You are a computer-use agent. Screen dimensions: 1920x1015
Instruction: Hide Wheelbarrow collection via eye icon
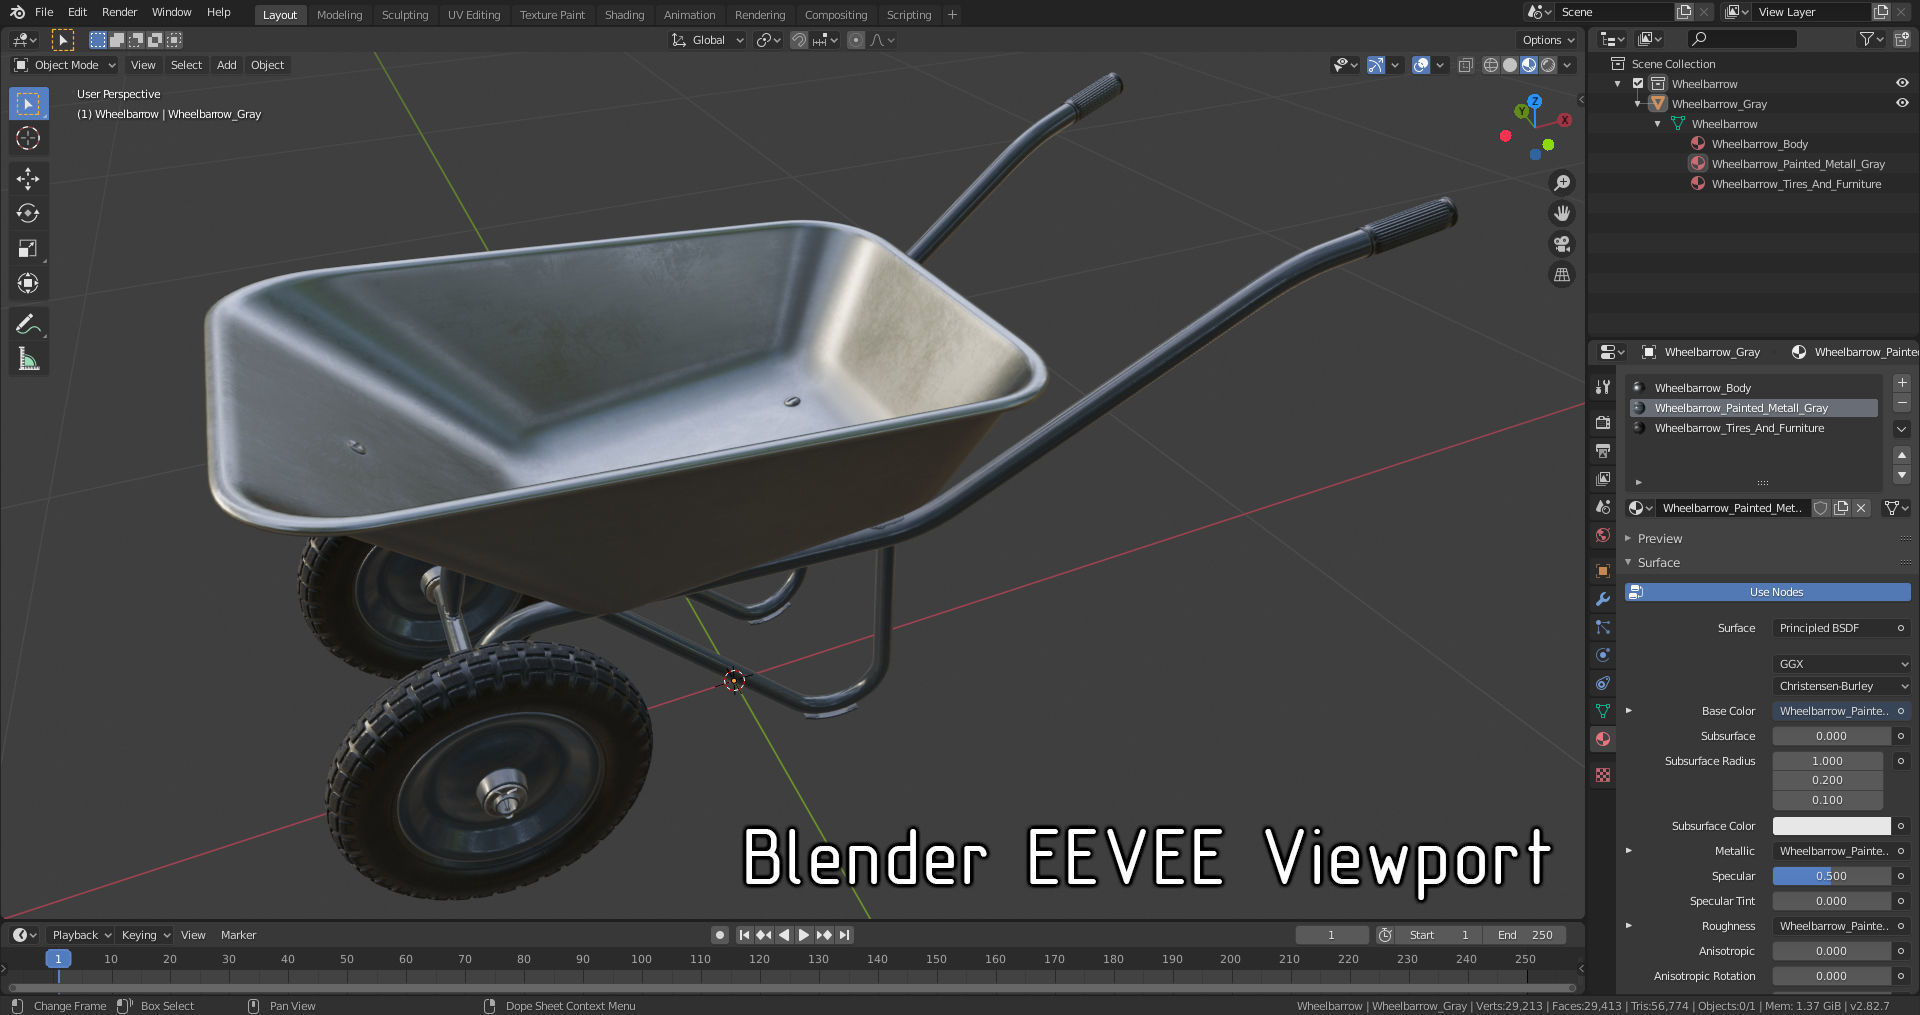coord(1902,83)
